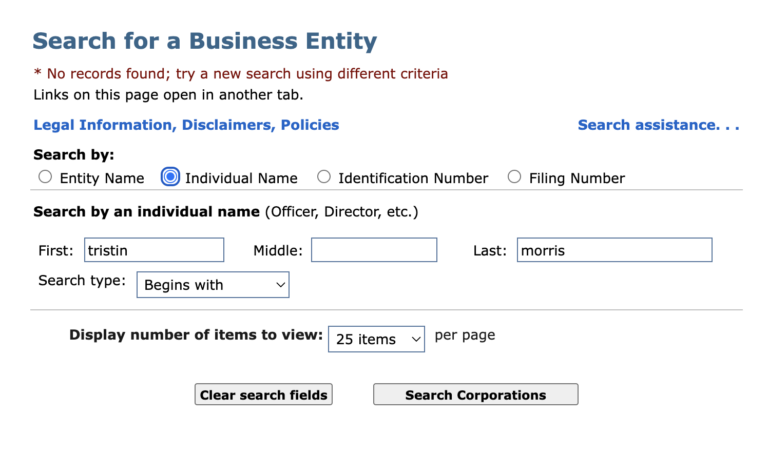
Task: Click the First name field containing 'tristin'
Action: (153, 250)
